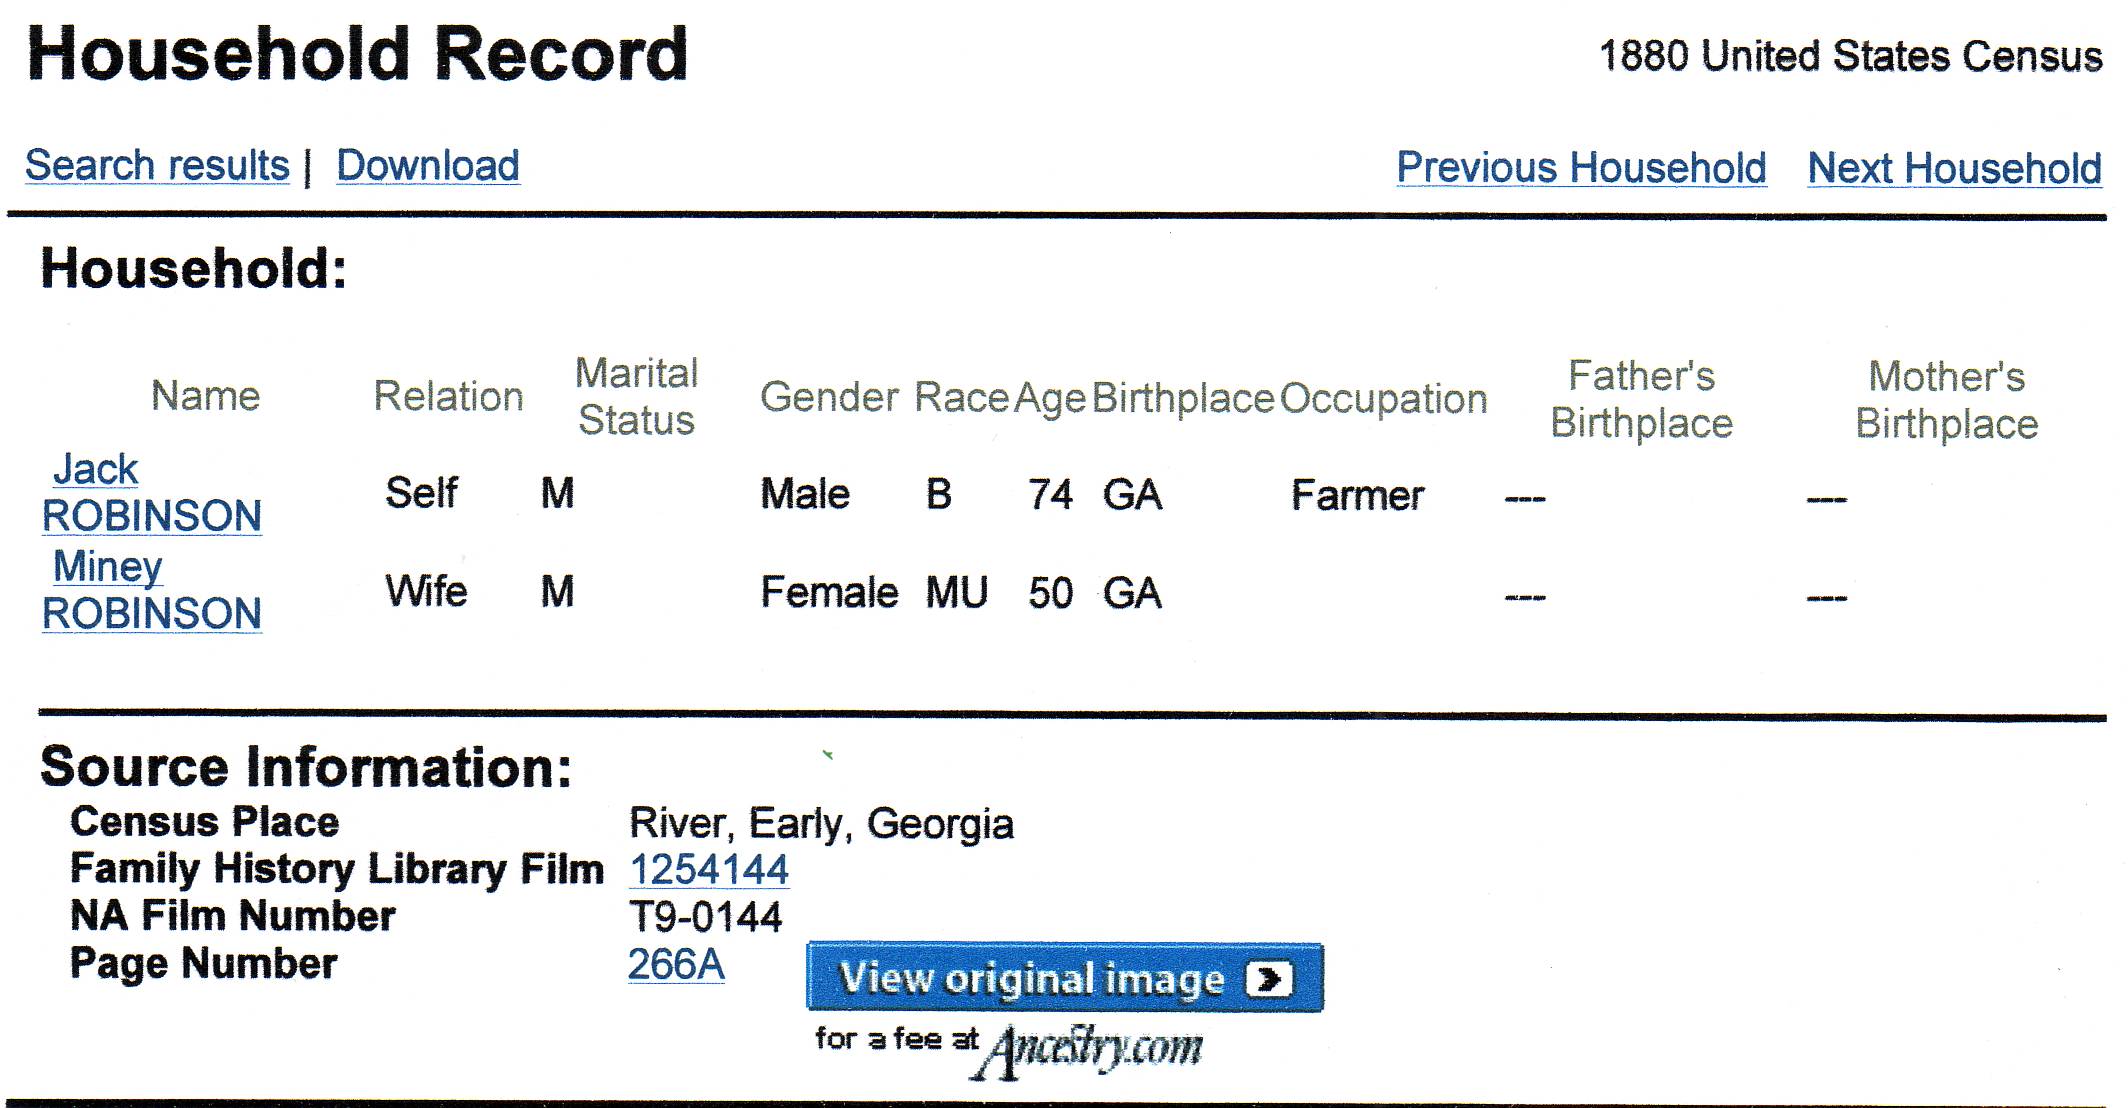Screen dimensions: 2128x1108
Task: Click the Name column header
Action: pyautogui.click(x=205, y=396)
